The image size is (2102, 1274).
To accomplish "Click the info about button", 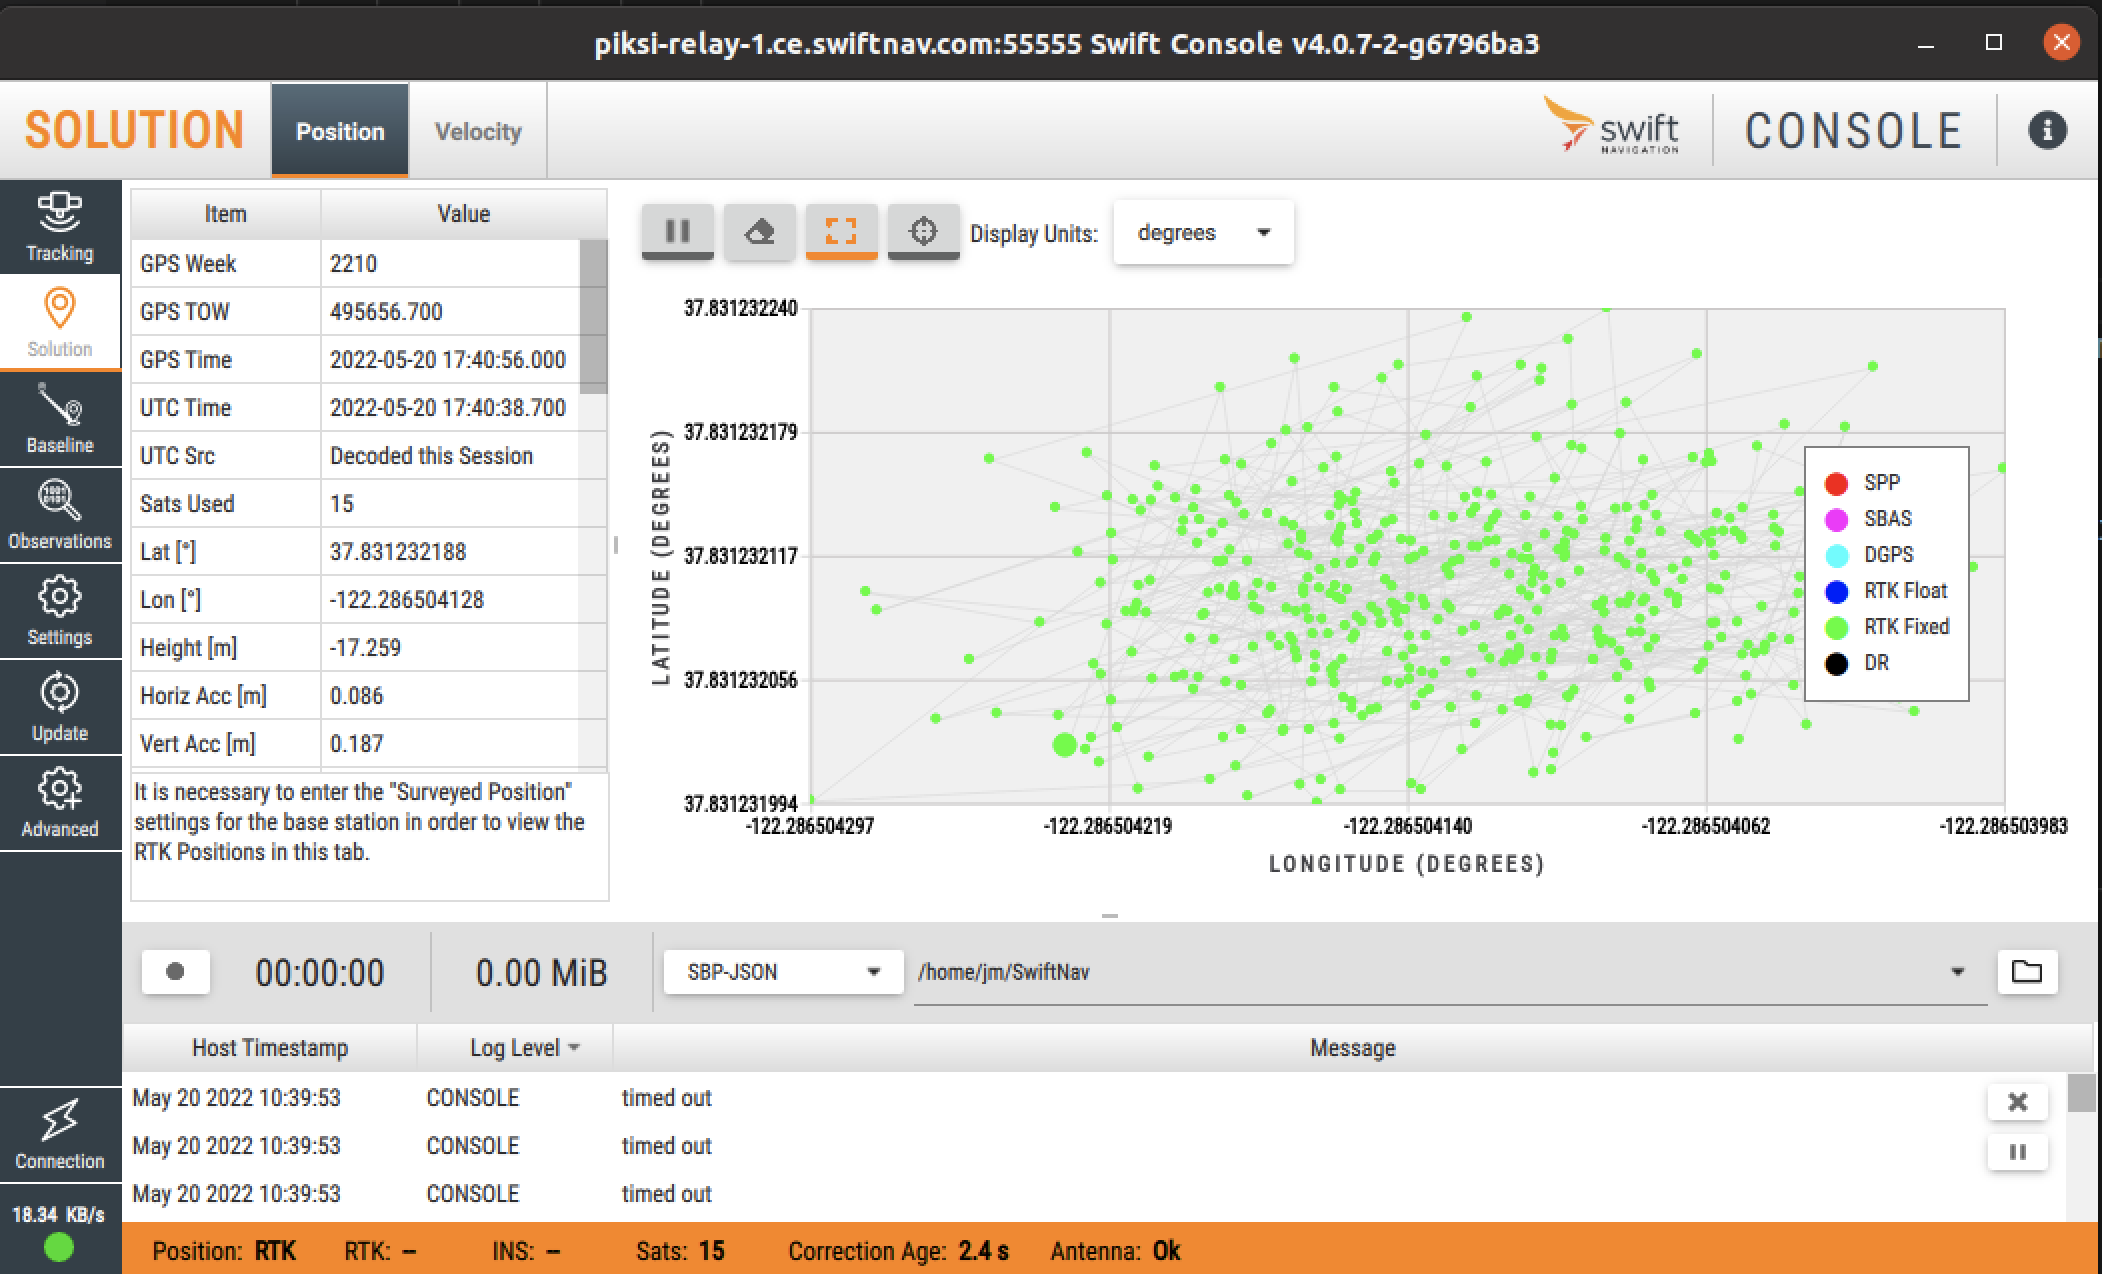I will click(2047, 130).
